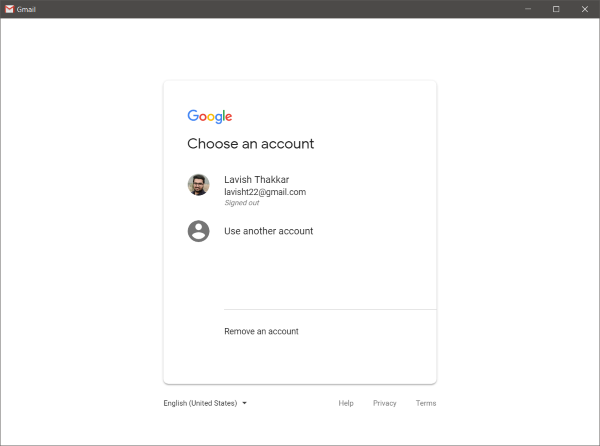
Task: Expand the language dropdown arrow
Action: tap(244, 404)
